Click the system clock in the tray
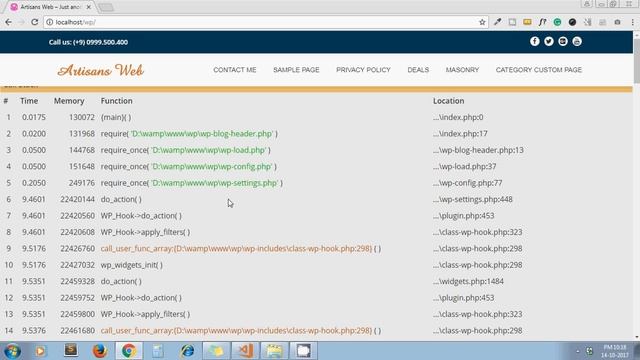 point(615,351)
